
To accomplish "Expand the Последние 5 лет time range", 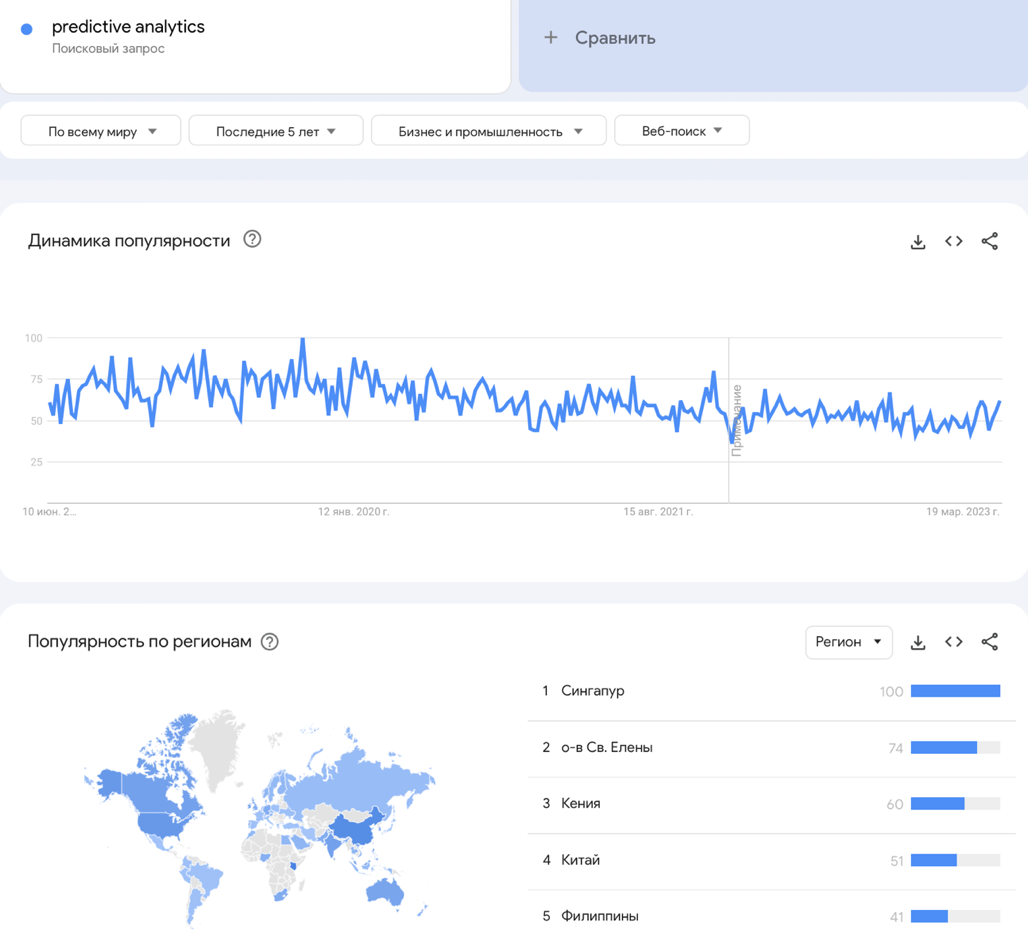I will tap(275, 131).
